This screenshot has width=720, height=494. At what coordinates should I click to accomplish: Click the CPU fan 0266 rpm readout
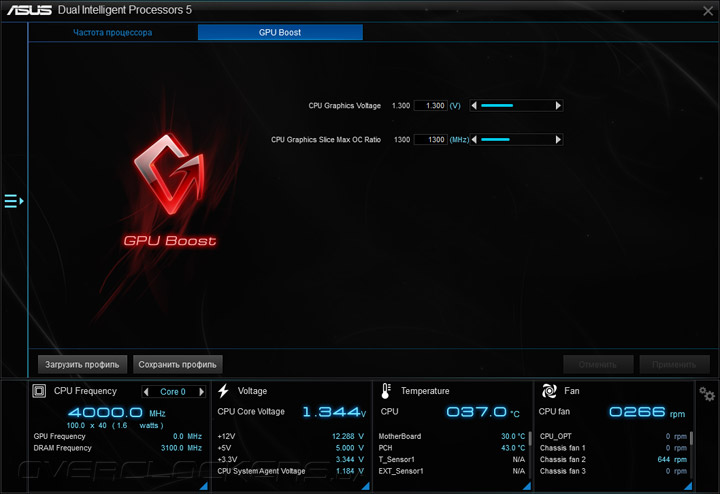click(x=647, y=412)
